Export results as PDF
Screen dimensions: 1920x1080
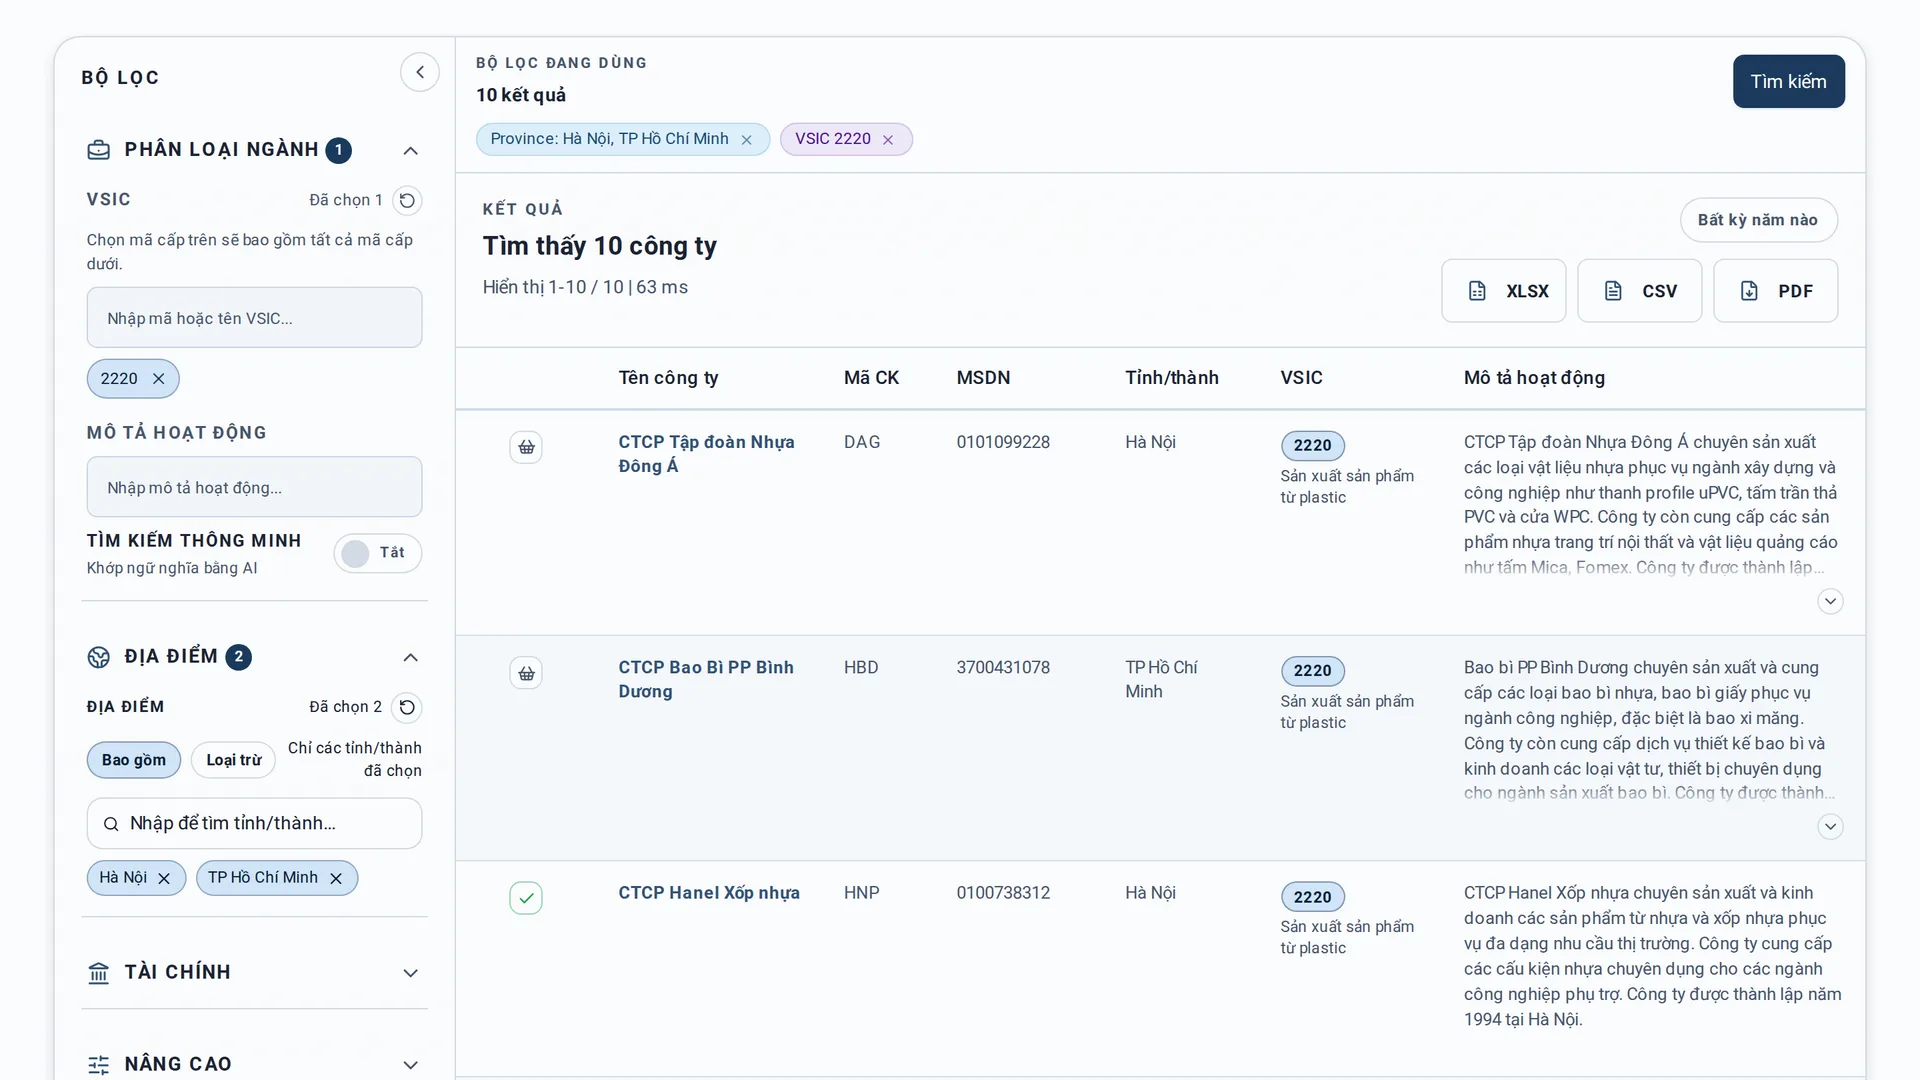pyautogui.click(x=1776, y=291)
